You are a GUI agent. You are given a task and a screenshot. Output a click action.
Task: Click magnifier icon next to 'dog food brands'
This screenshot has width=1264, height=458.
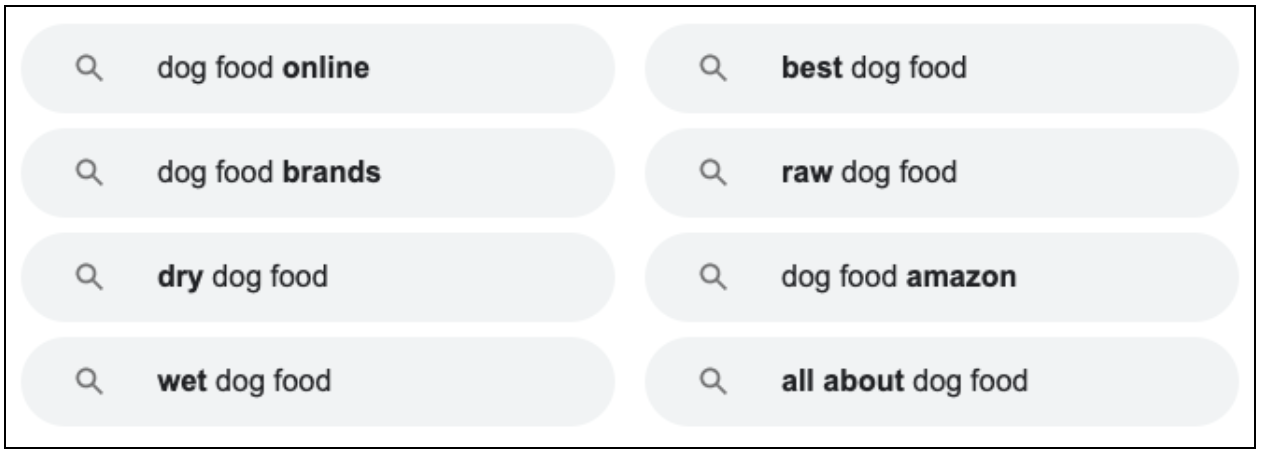coord(88,173)
